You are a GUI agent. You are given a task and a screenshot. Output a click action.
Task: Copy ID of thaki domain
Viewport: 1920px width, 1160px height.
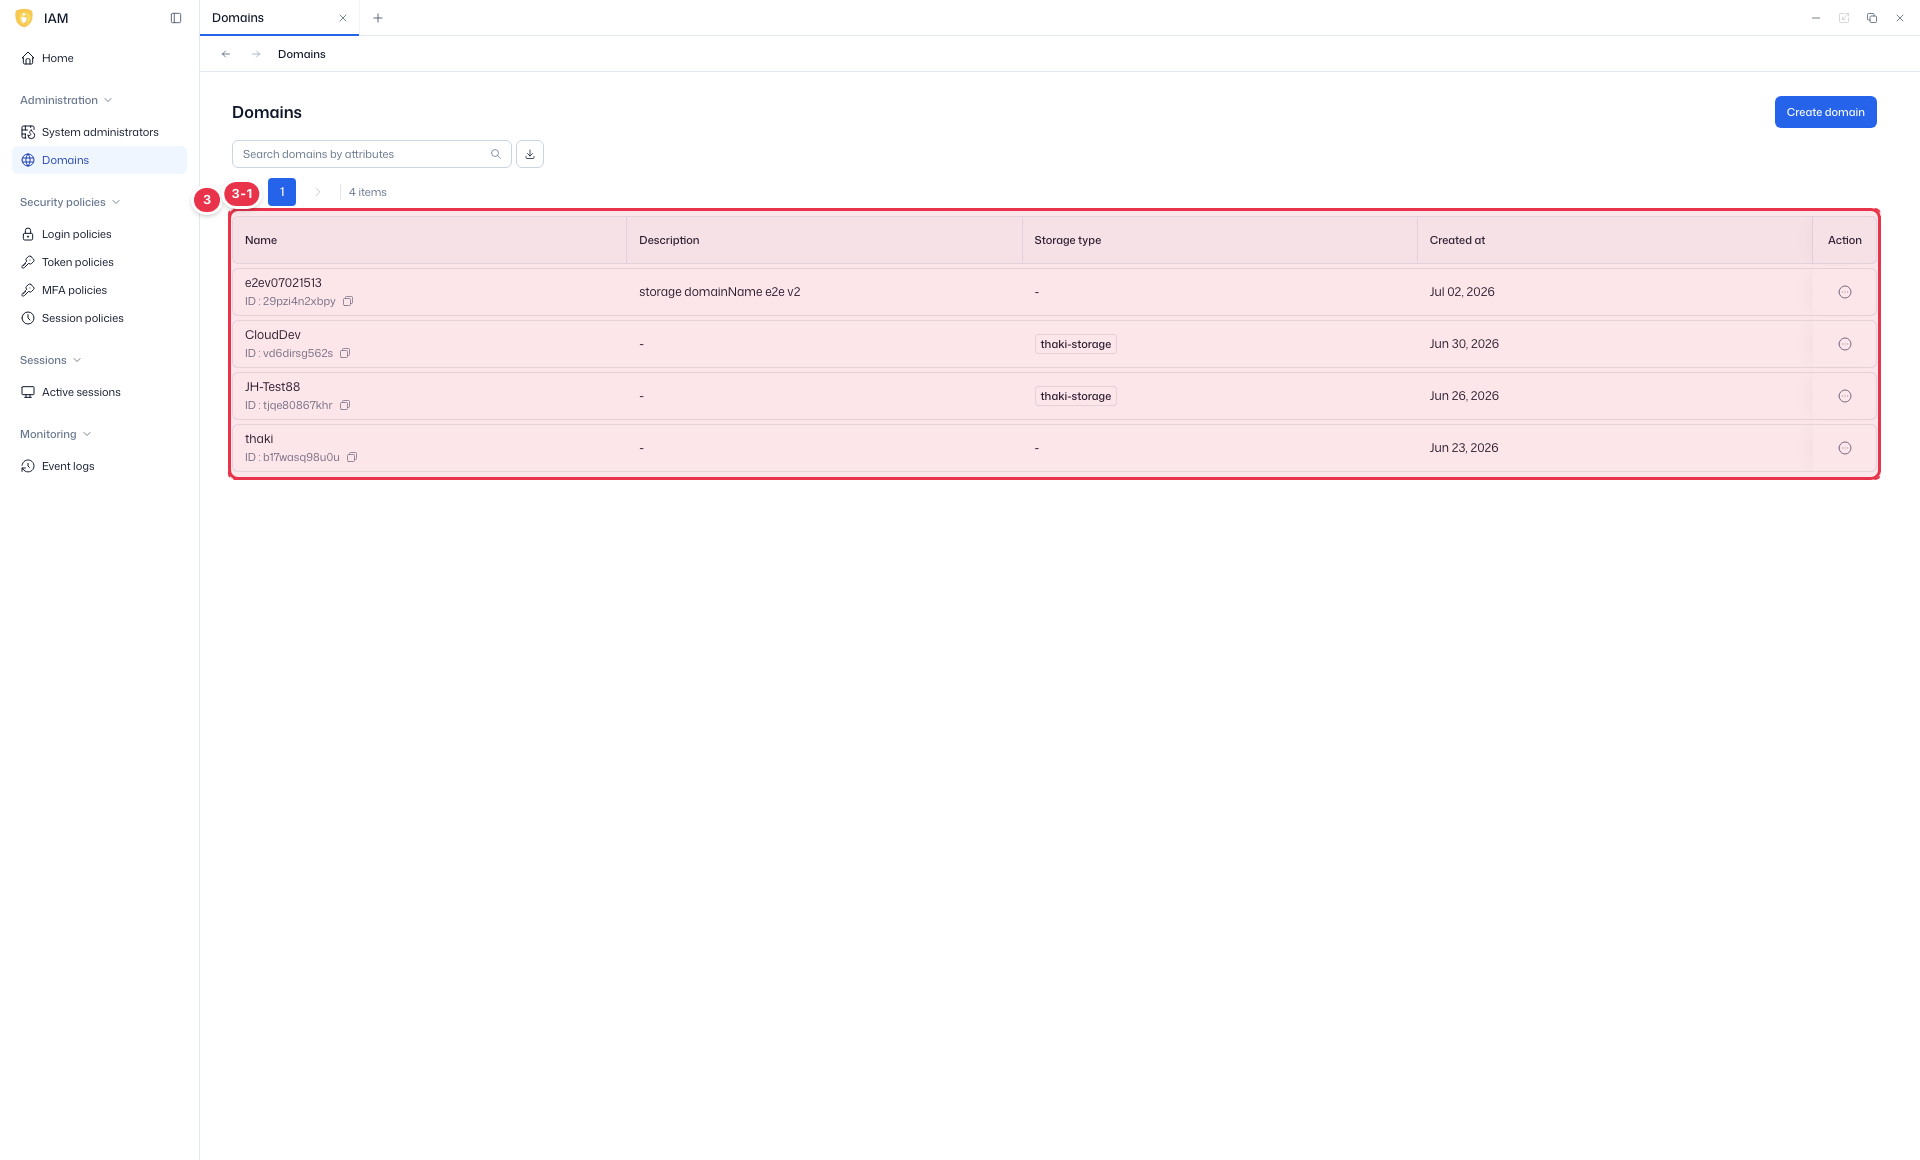click(x=352, y=457)
